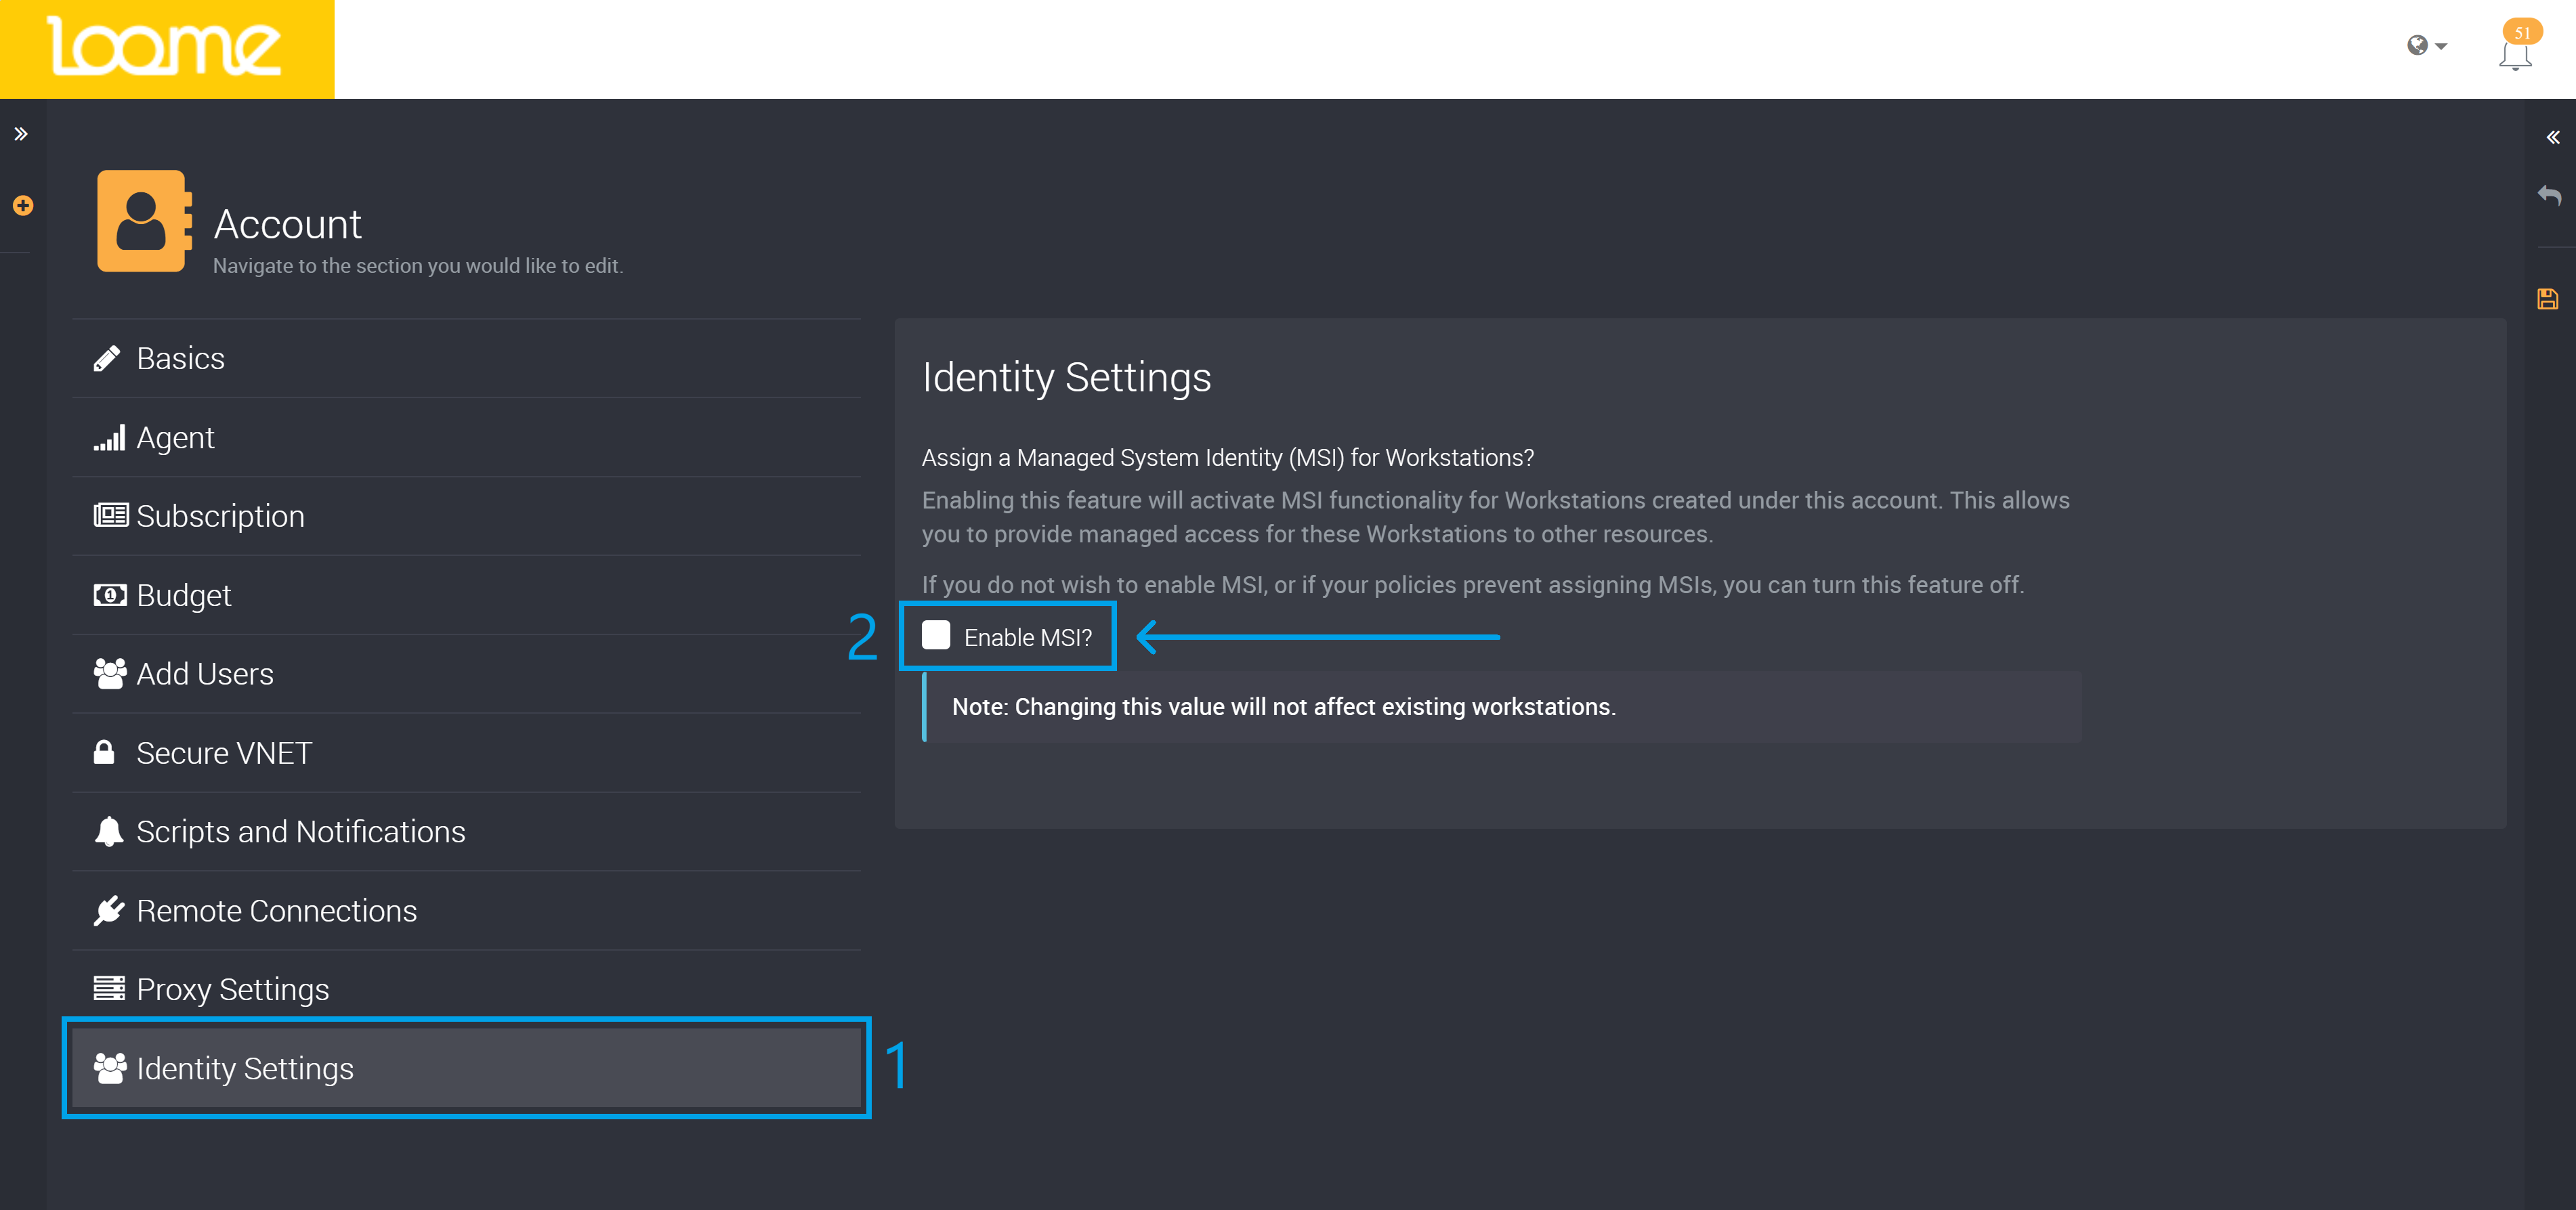The width and height of the screenshot is (2576, 1210).
Task: Select Identity Settings menu item
Action: tap(245, 1069)
